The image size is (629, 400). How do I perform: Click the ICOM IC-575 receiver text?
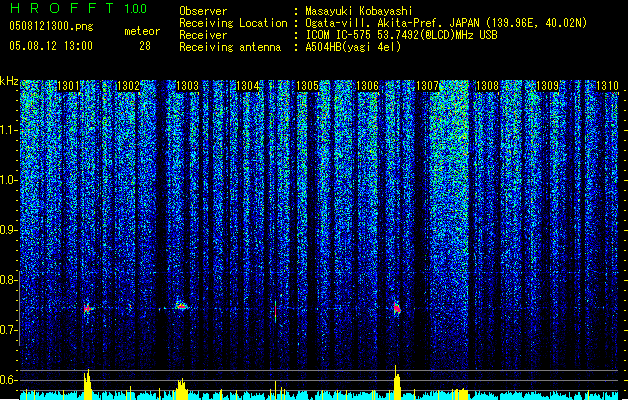401,35
